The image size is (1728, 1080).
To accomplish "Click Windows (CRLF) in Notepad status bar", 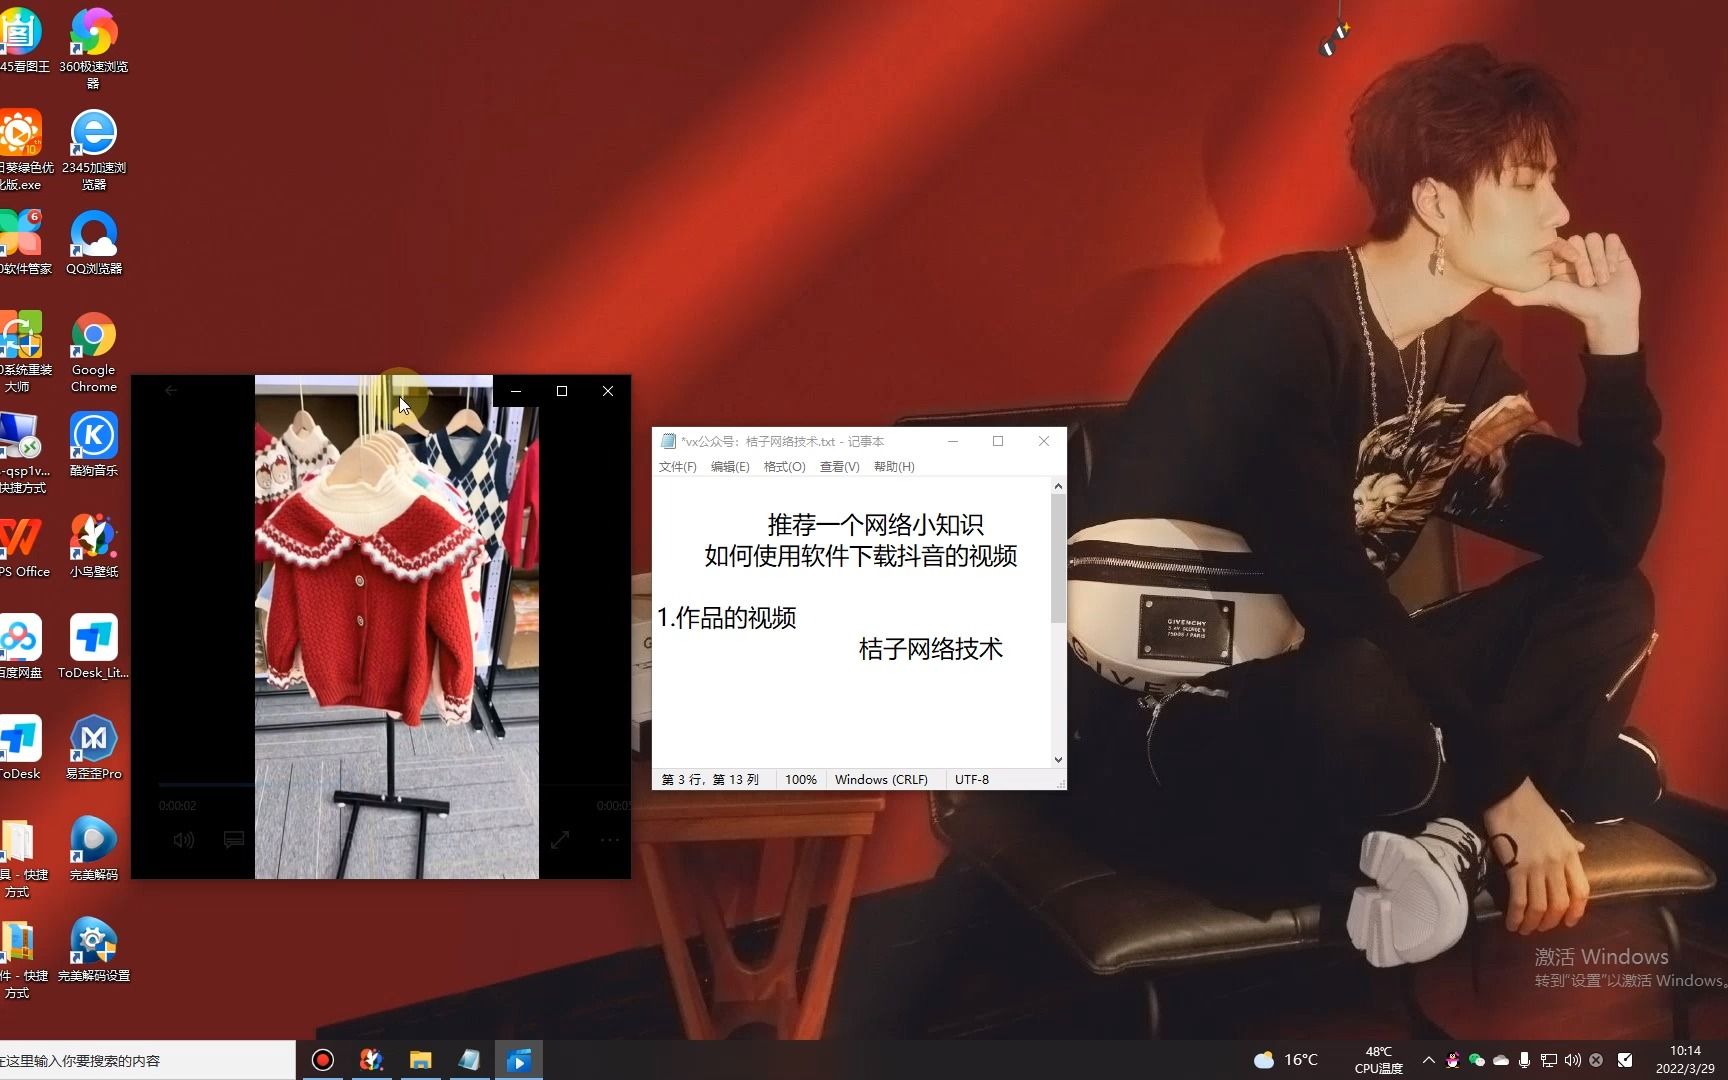I will coord(881,780).
